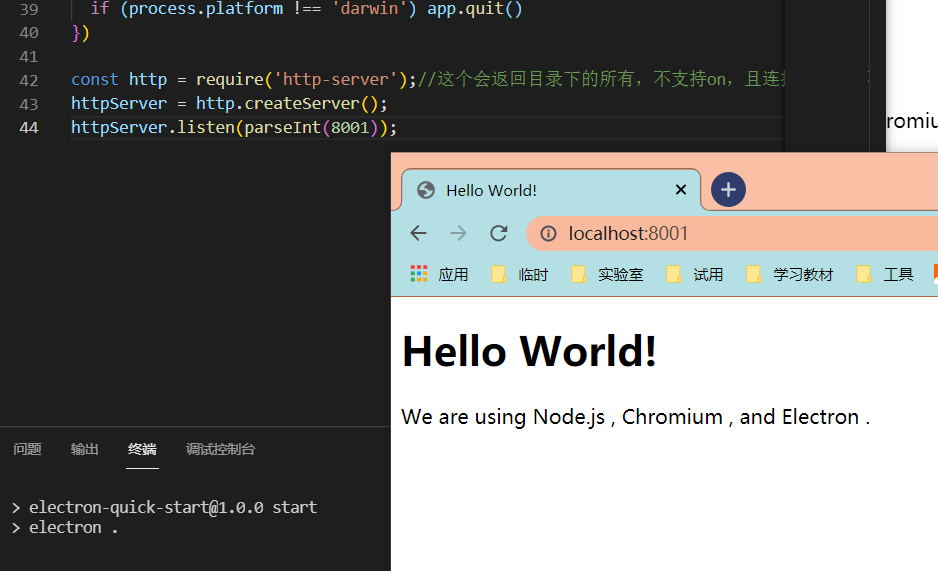This screenshot has height=571, width=938.
Task: Click the browser back arrow
Action: (x=418, y=233)
